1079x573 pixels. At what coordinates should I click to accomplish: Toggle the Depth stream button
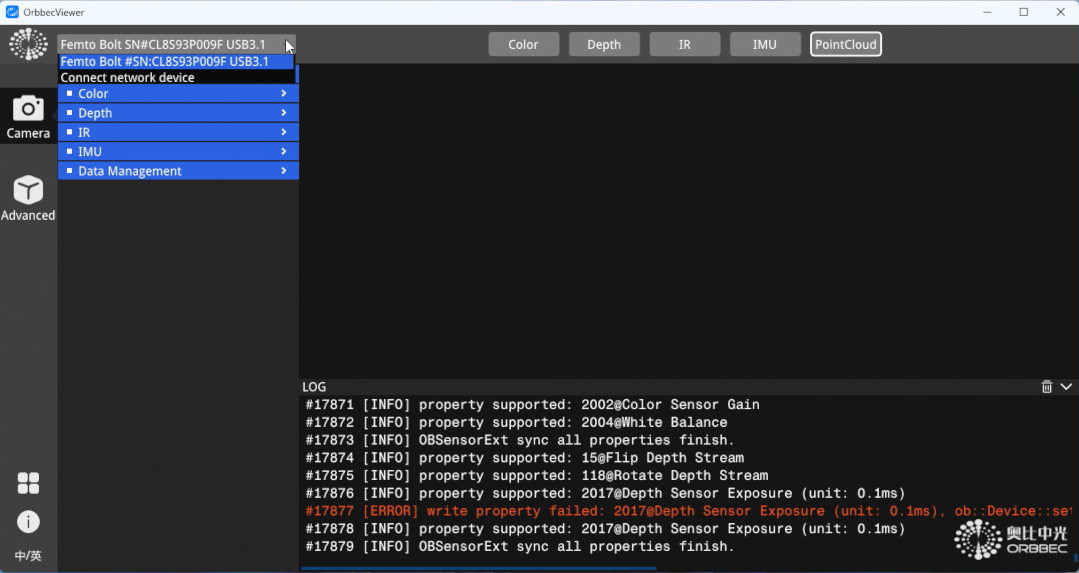pyautogui.click(x=604, y=44)
